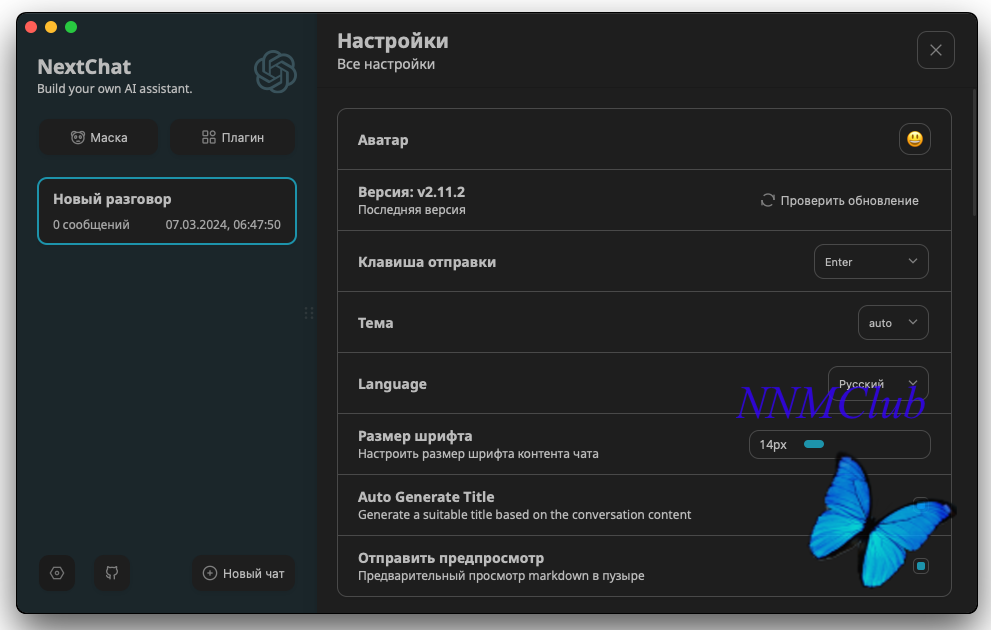Click the Версия: v2.11.2 text

coord(411,192)
